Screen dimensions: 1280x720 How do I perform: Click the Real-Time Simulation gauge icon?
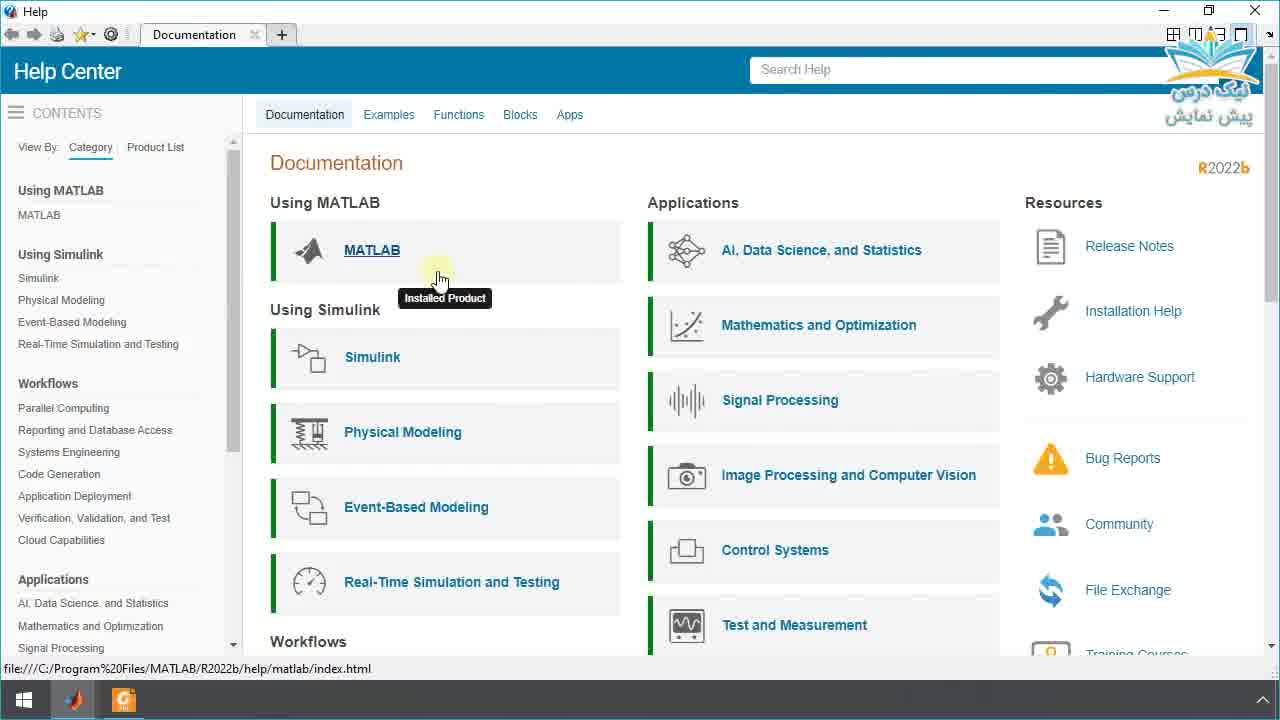click(x=309, y=582)
